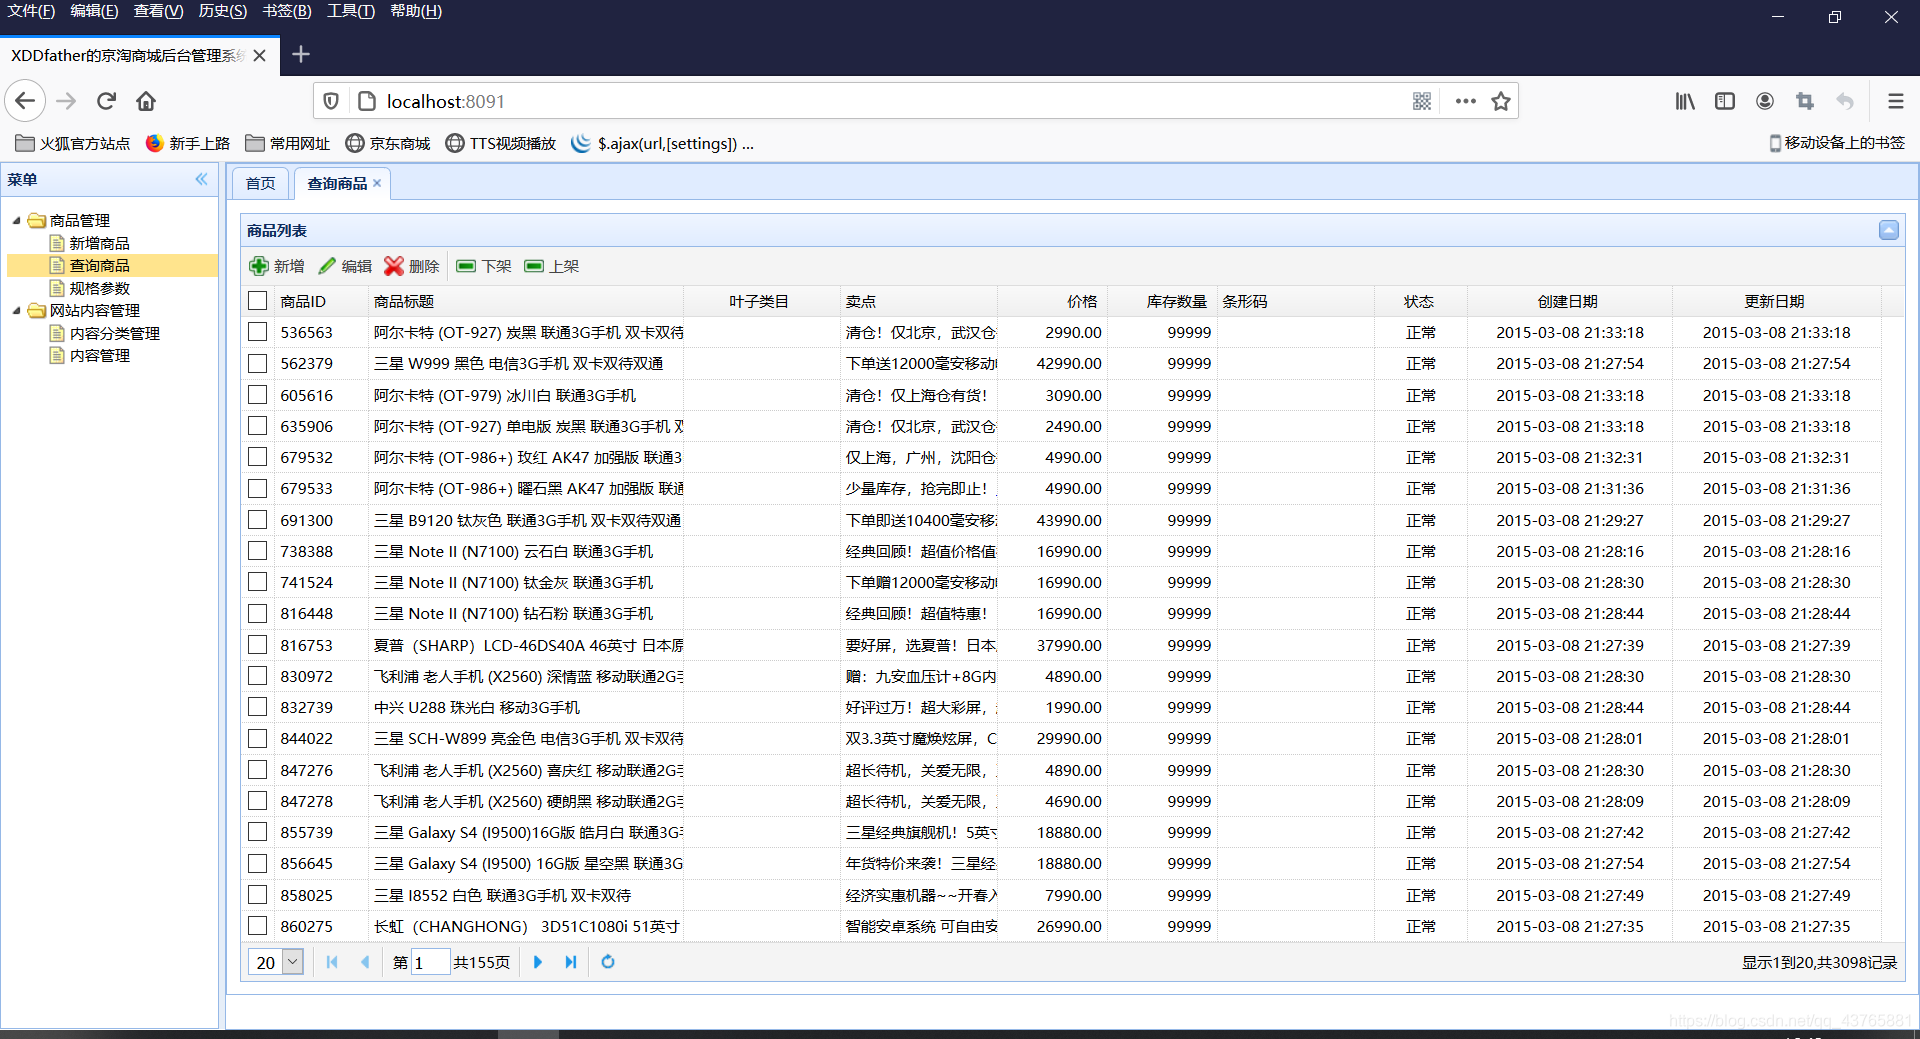
Task: Open the Firefox library icon
Action: coord(1685,101)
